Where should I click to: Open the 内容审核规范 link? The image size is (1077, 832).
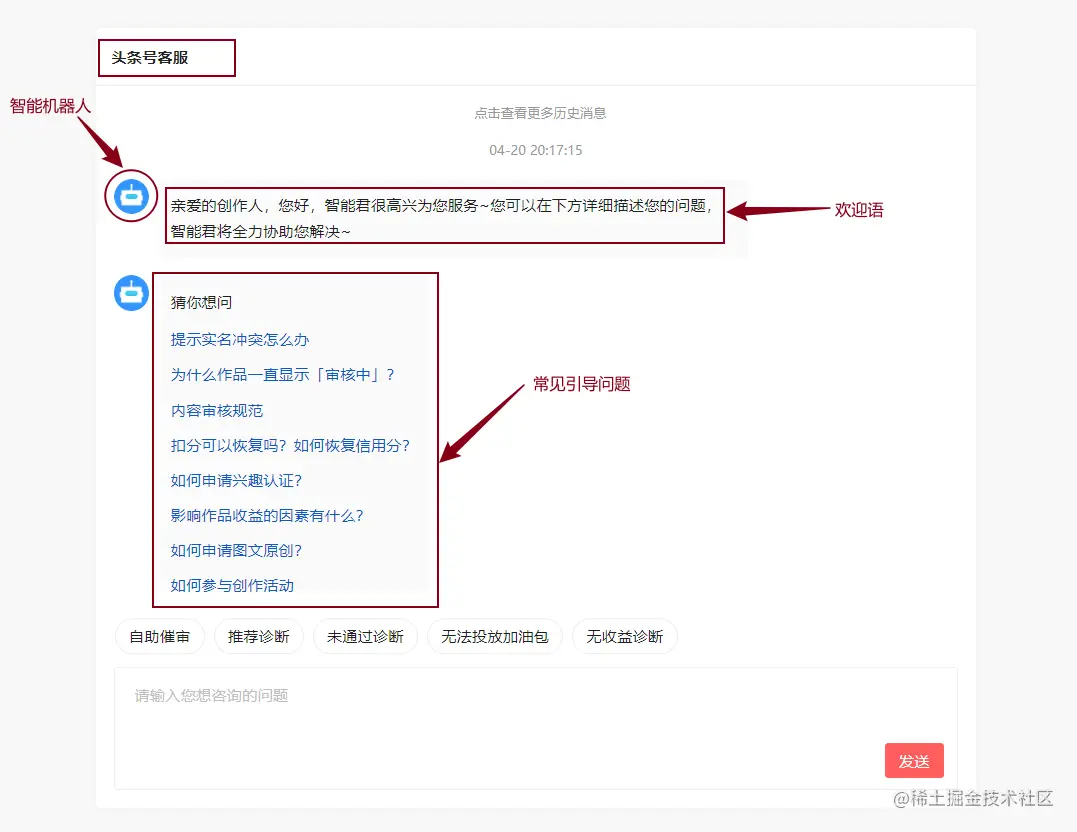pyautogui.click(x=217, y=411)
